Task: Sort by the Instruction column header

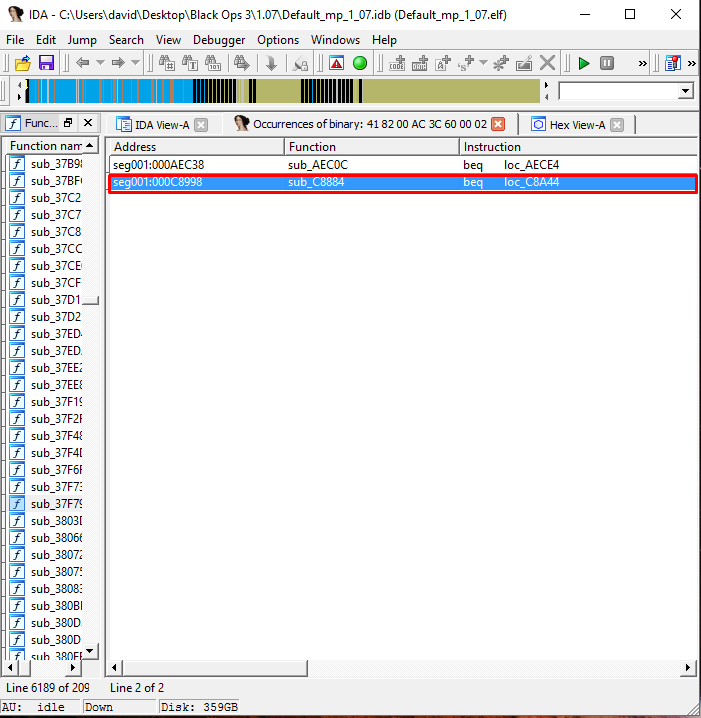Action: pyautogui.click(x=578, y=147)
